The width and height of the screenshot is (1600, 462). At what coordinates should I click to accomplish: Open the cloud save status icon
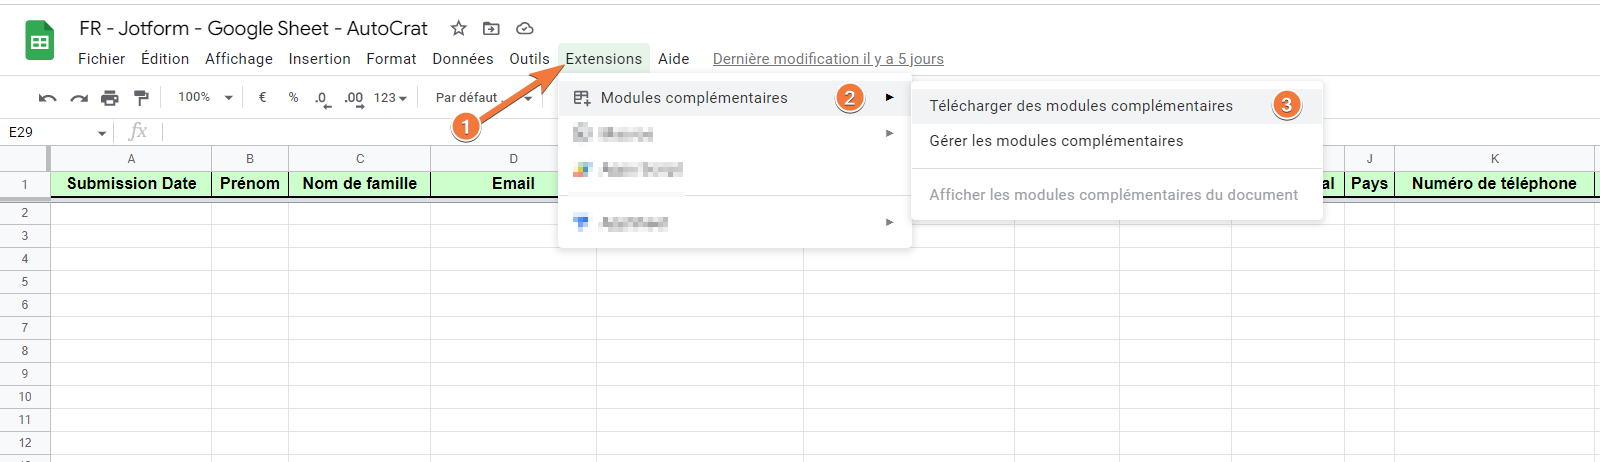524,29
